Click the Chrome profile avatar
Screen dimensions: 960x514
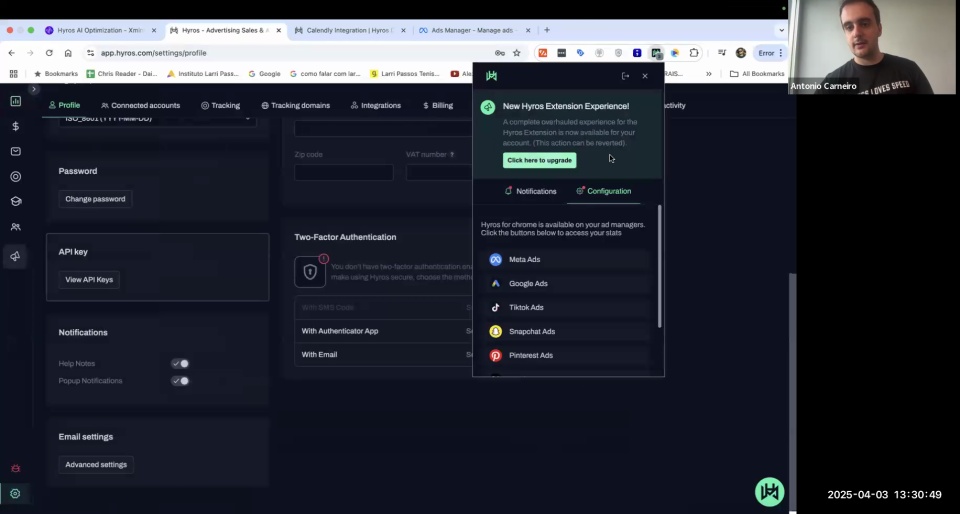click(x=741, y=53)
